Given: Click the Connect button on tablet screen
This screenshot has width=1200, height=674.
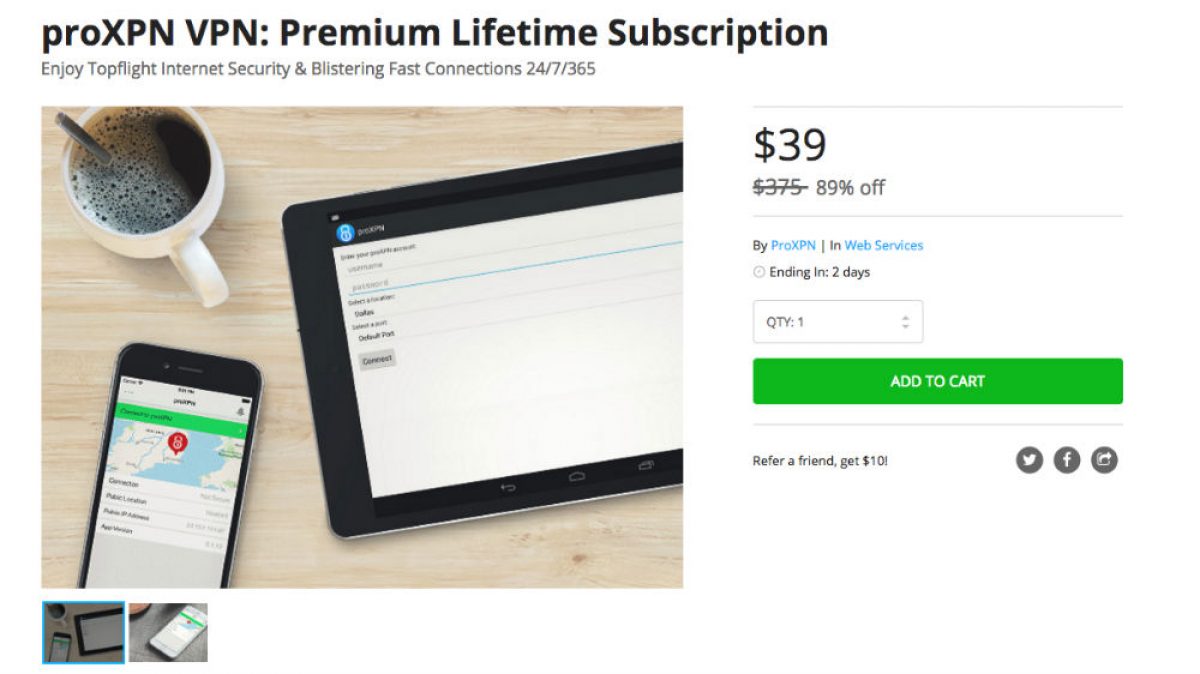Looking at the screenshot, I should pyautogui.click(x=378, y=358).
